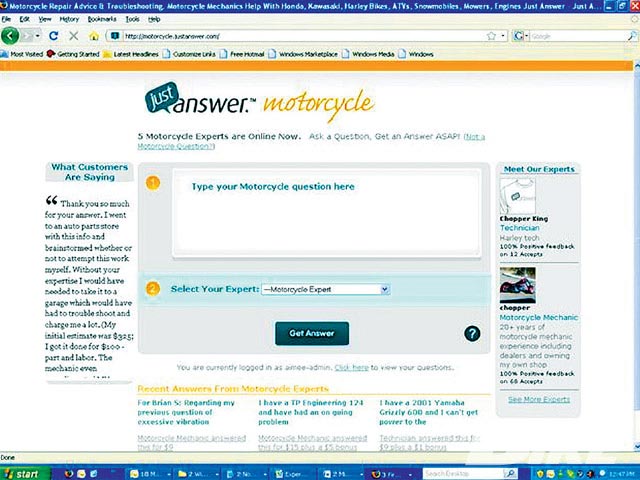Open the Bookmarks menu
Screen dimensions: 640x480
click(102, 19)
